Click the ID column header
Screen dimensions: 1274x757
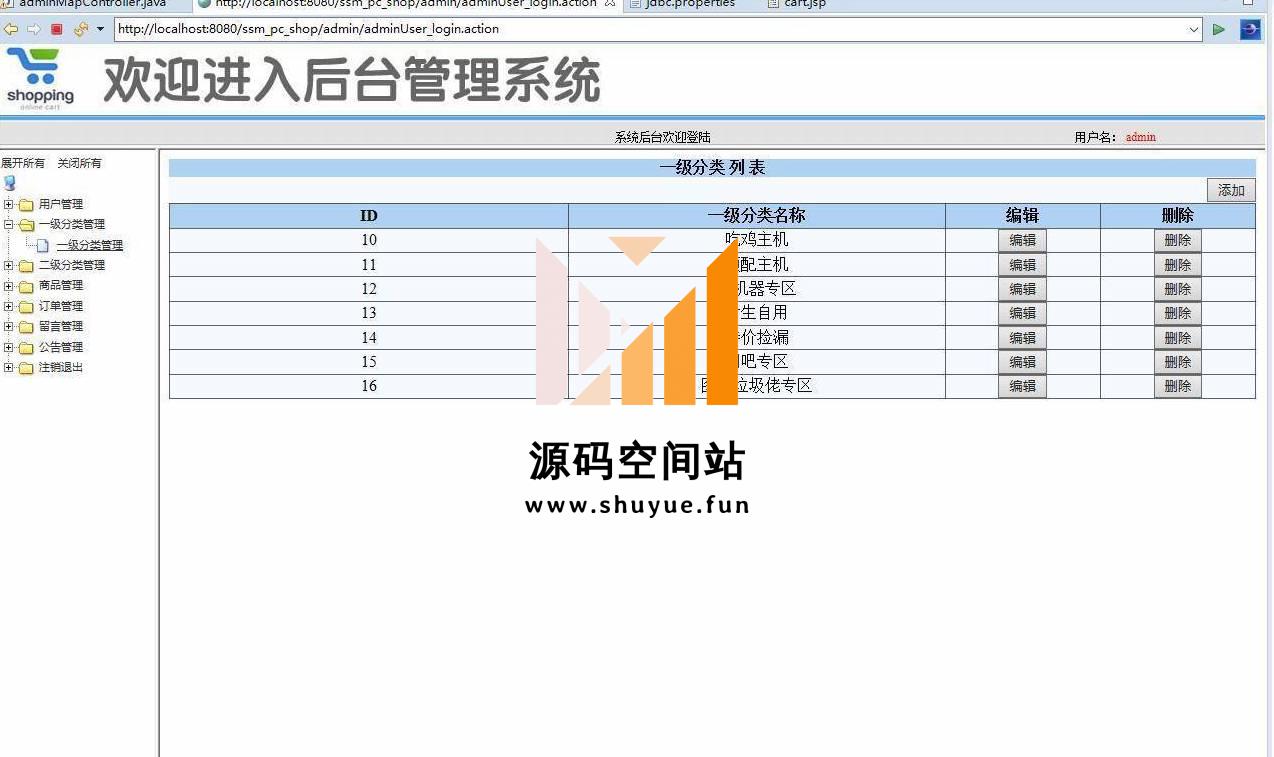point(369,216)
